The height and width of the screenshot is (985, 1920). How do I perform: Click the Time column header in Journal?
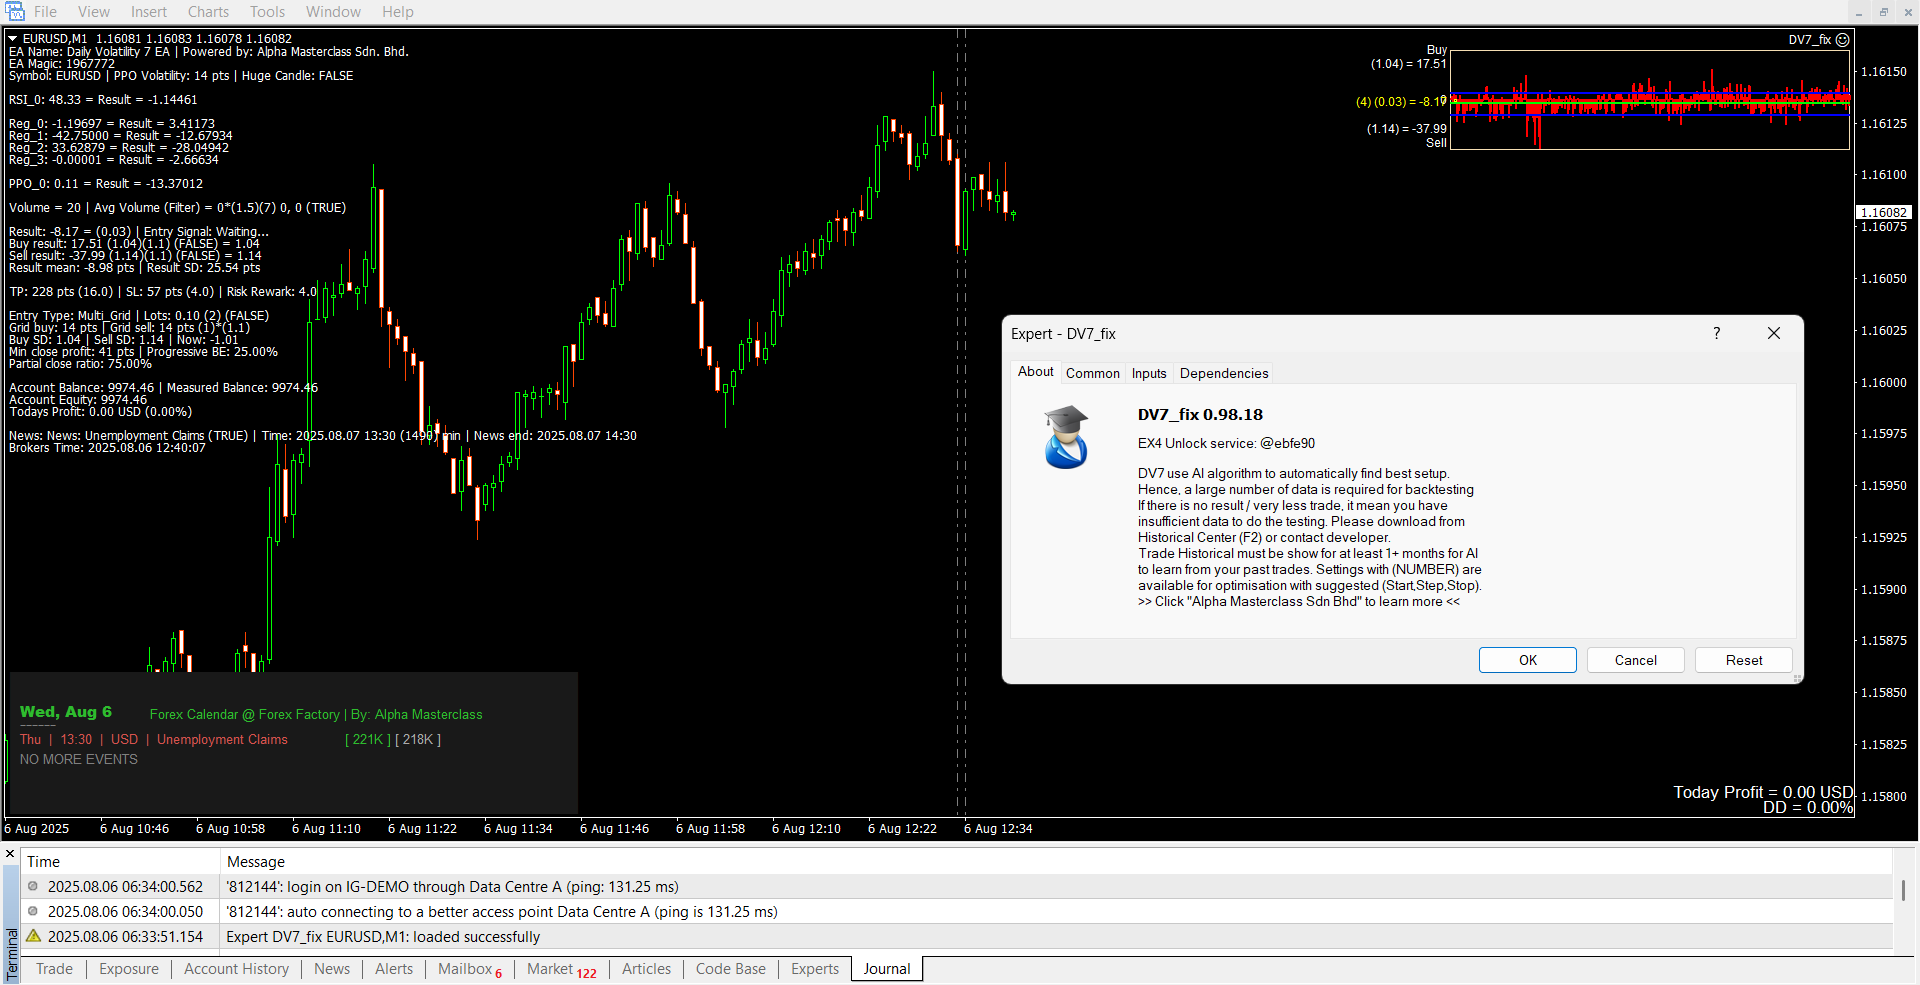tap(120, 861)
